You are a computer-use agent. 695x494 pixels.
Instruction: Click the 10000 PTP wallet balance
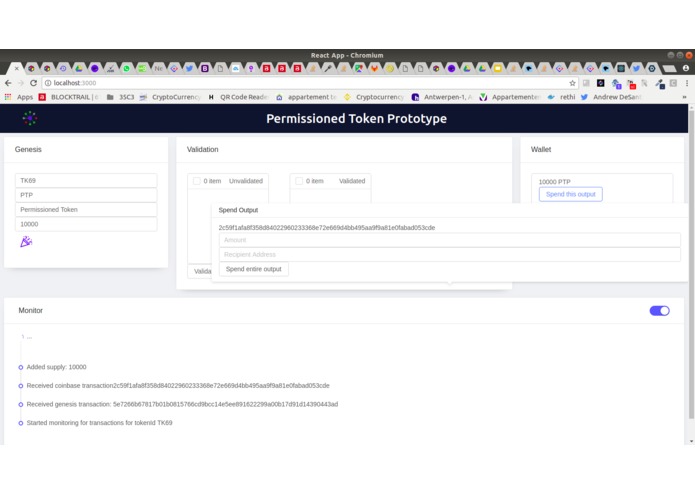point(554,182)
